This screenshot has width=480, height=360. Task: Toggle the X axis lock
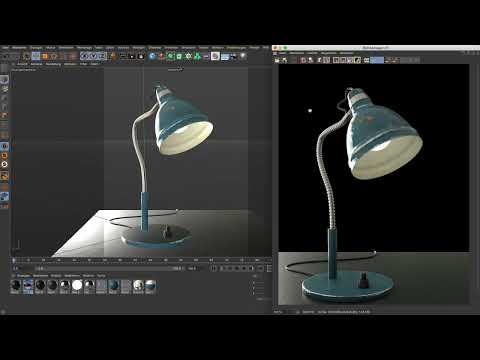(84, 56)
